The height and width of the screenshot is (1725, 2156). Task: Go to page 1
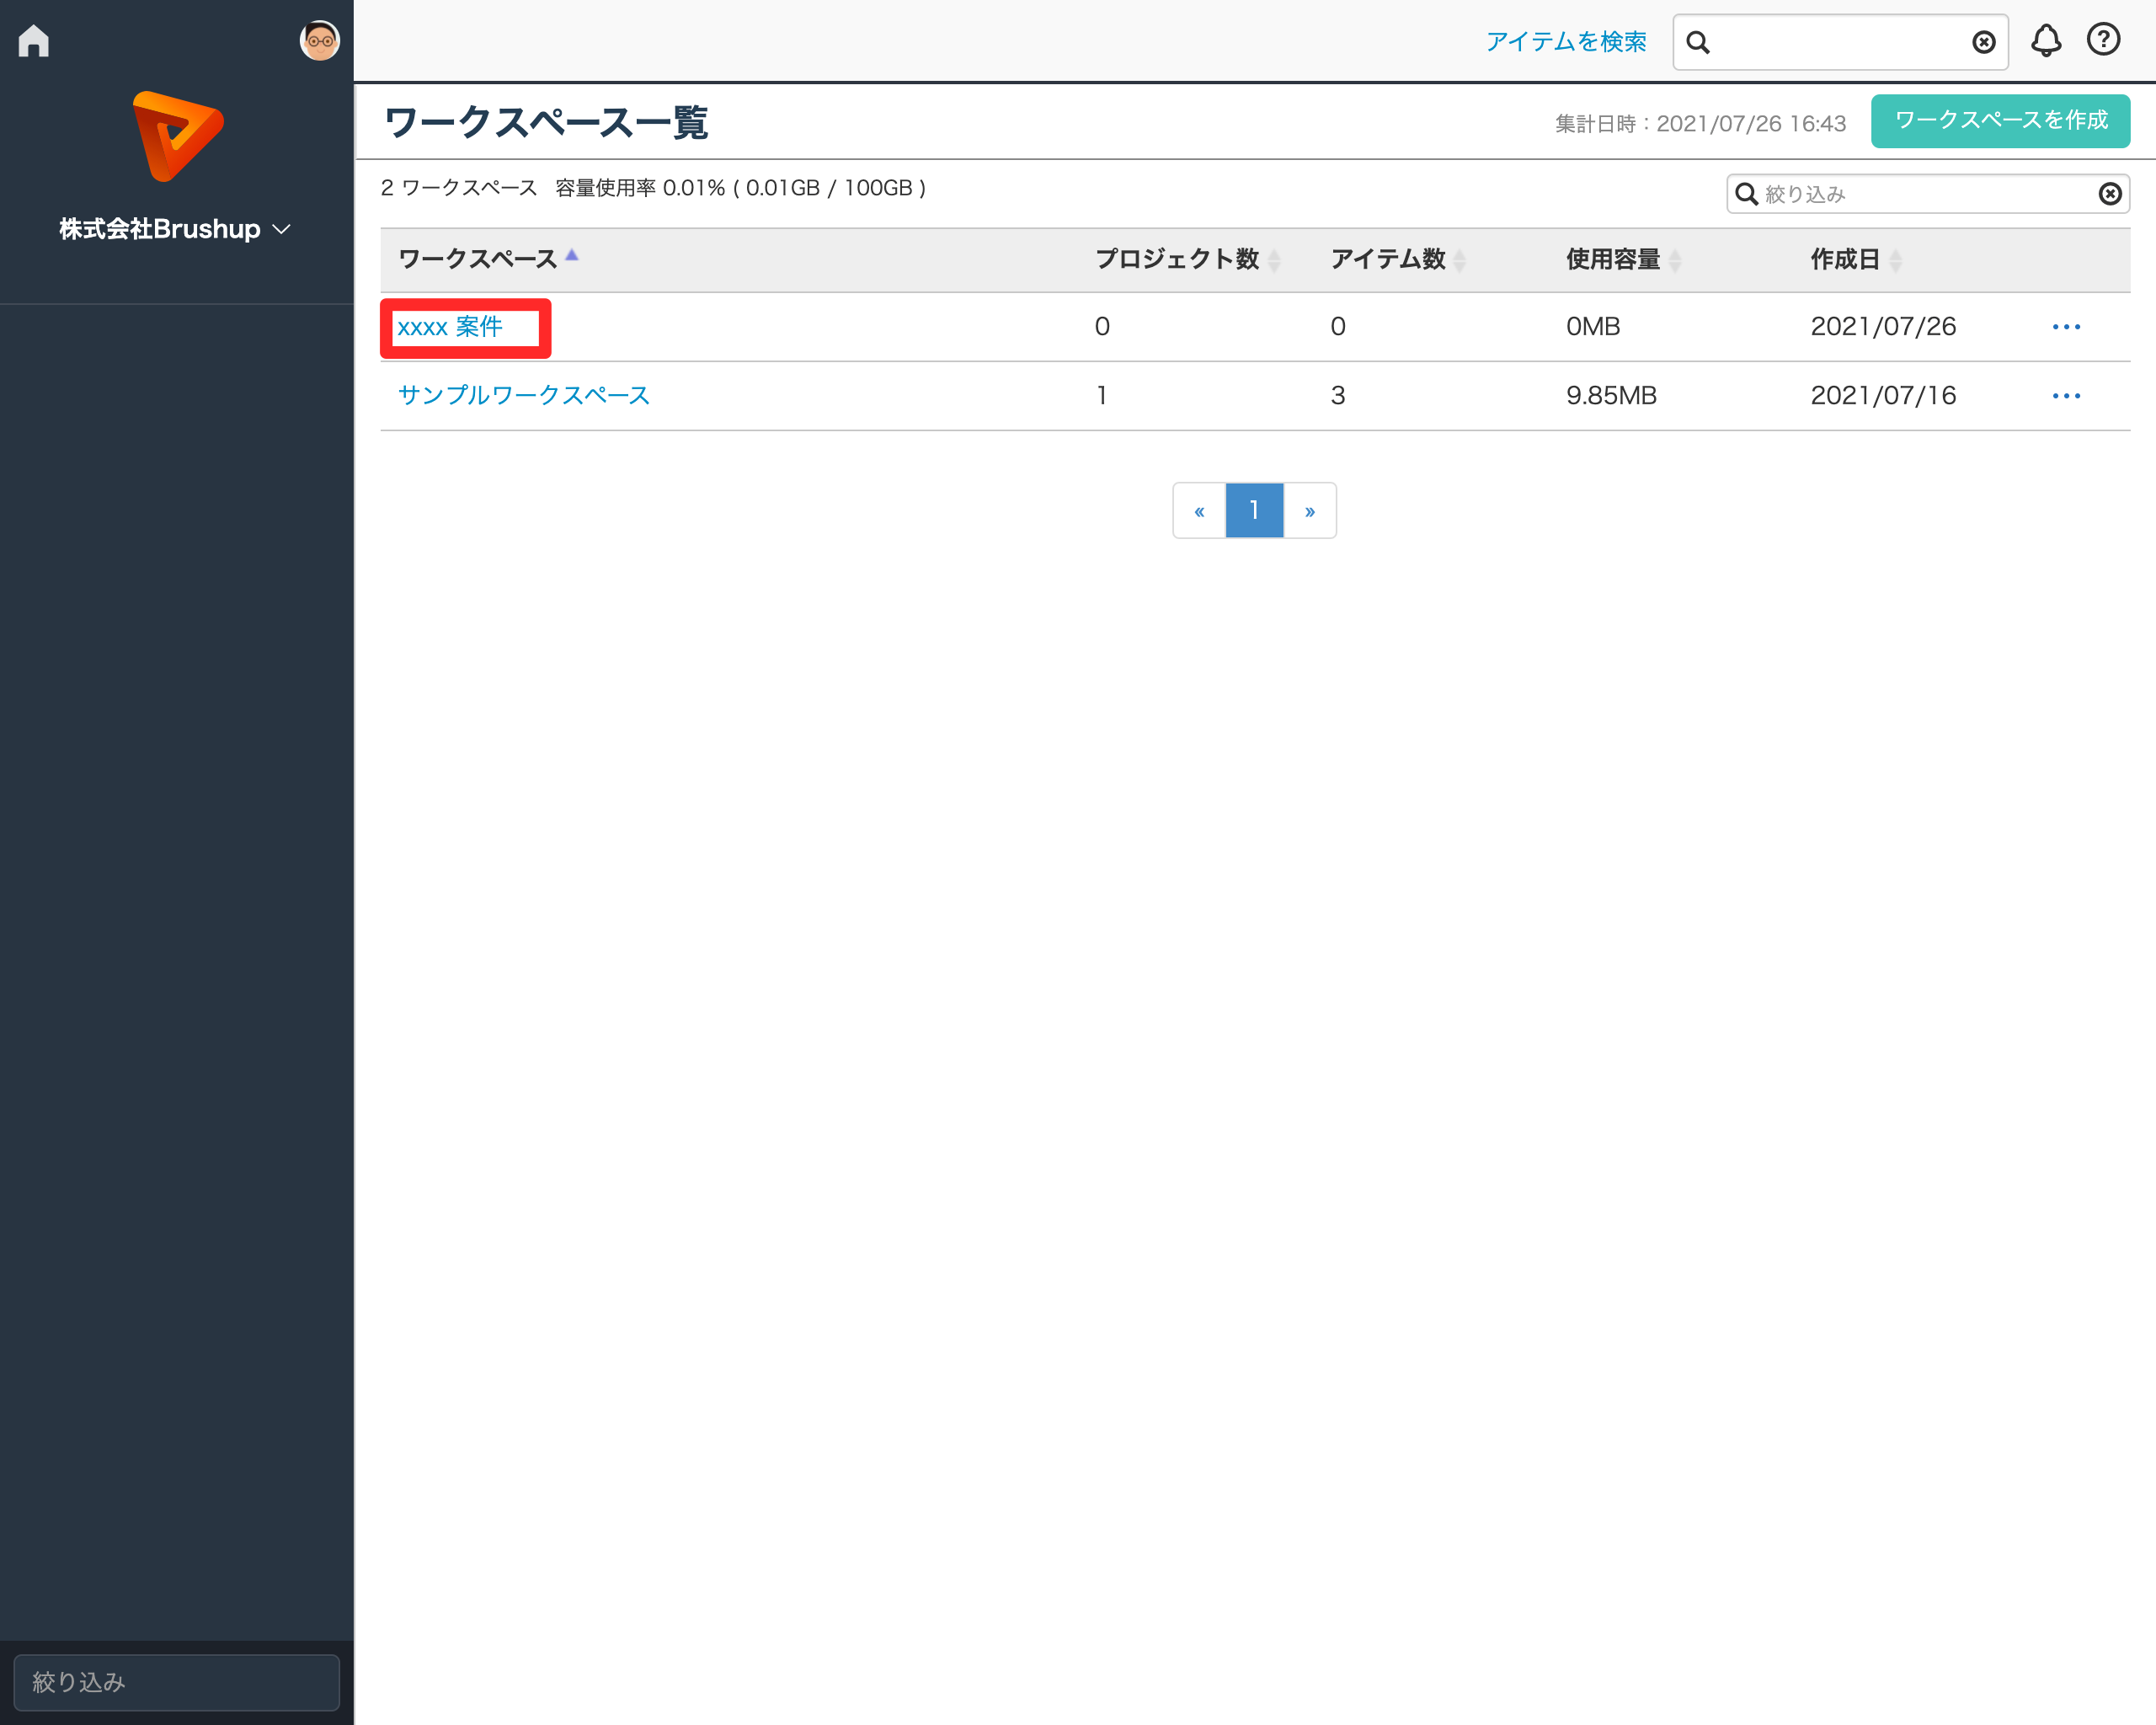point(1254,511)
